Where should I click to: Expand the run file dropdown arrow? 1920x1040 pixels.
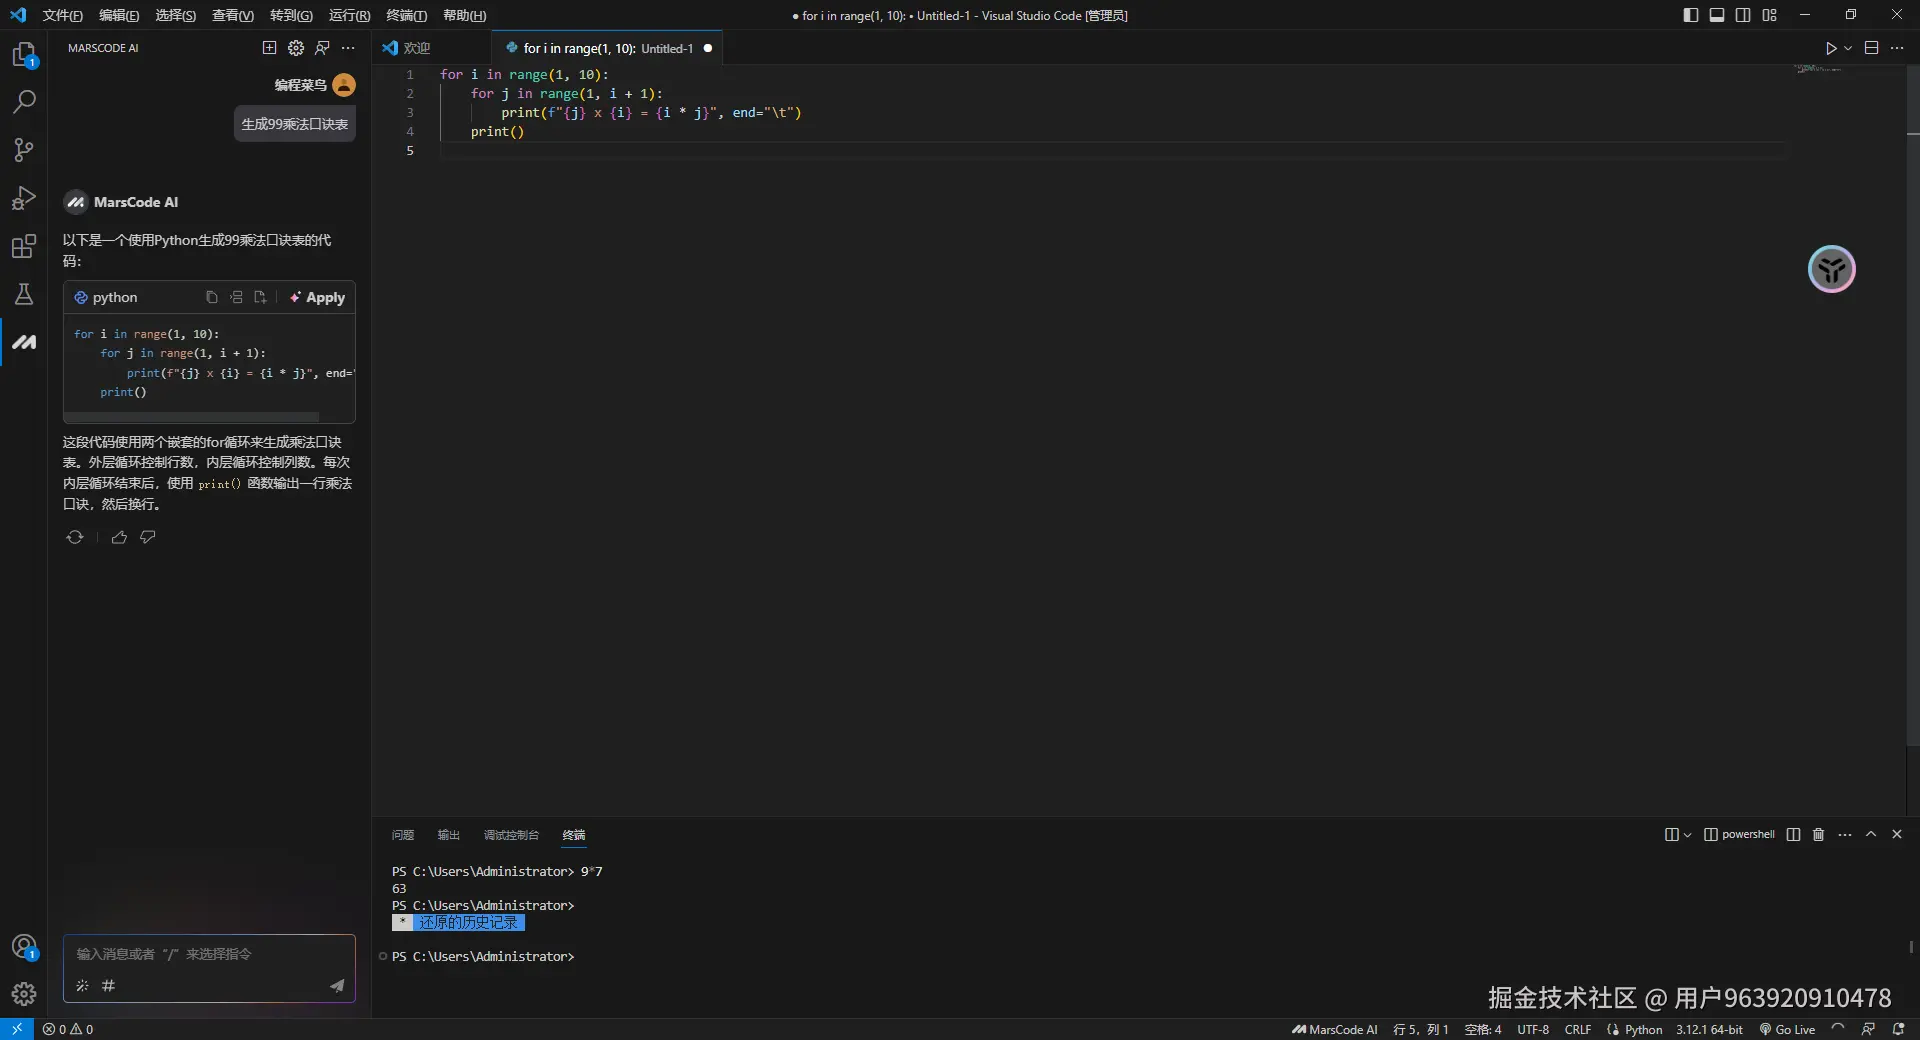click(1848, 48)
